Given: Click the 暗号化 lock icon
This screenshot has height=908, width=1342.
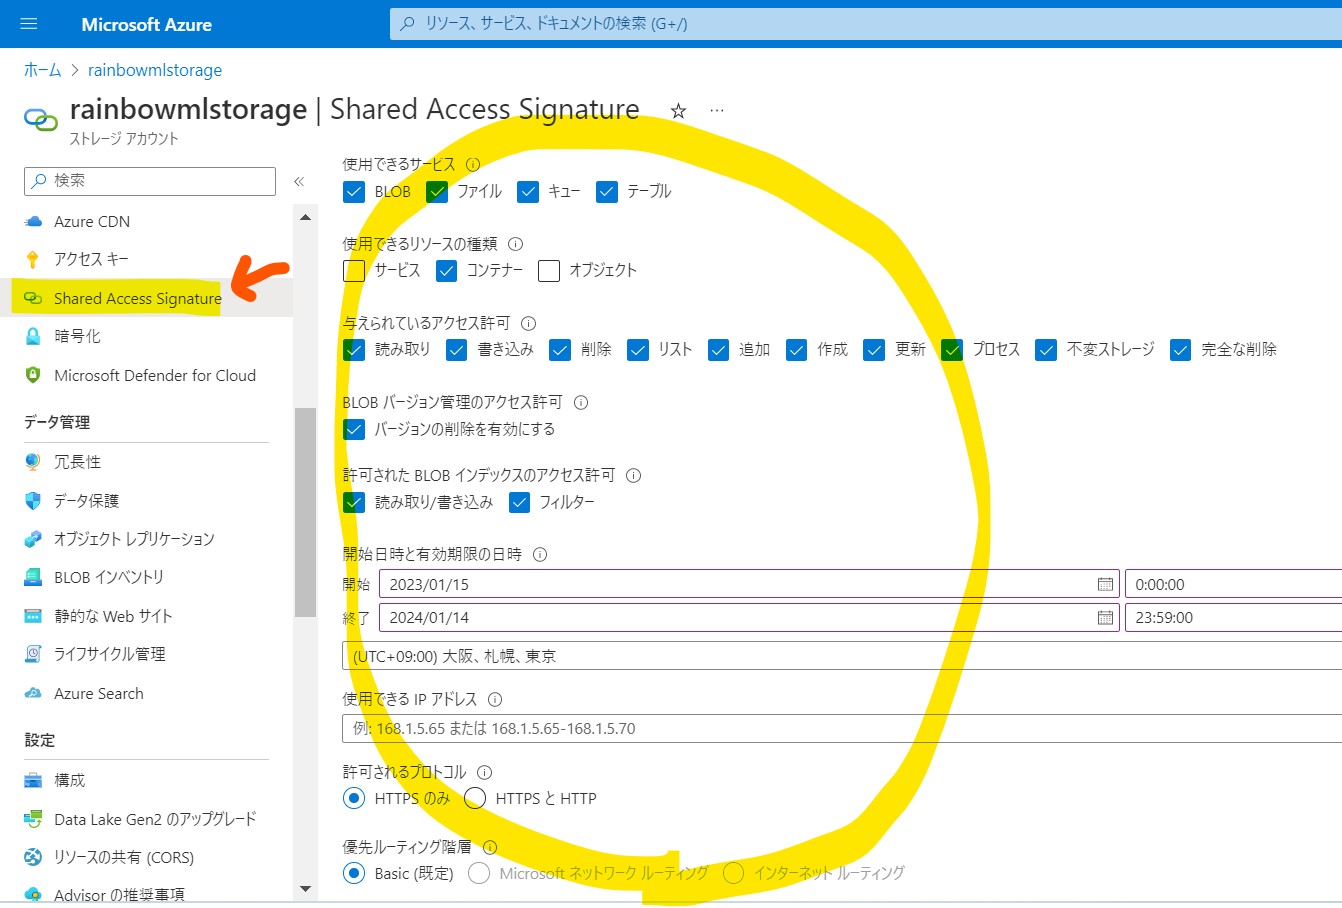Looking at the screenshot, I should (x=33, y=336).
